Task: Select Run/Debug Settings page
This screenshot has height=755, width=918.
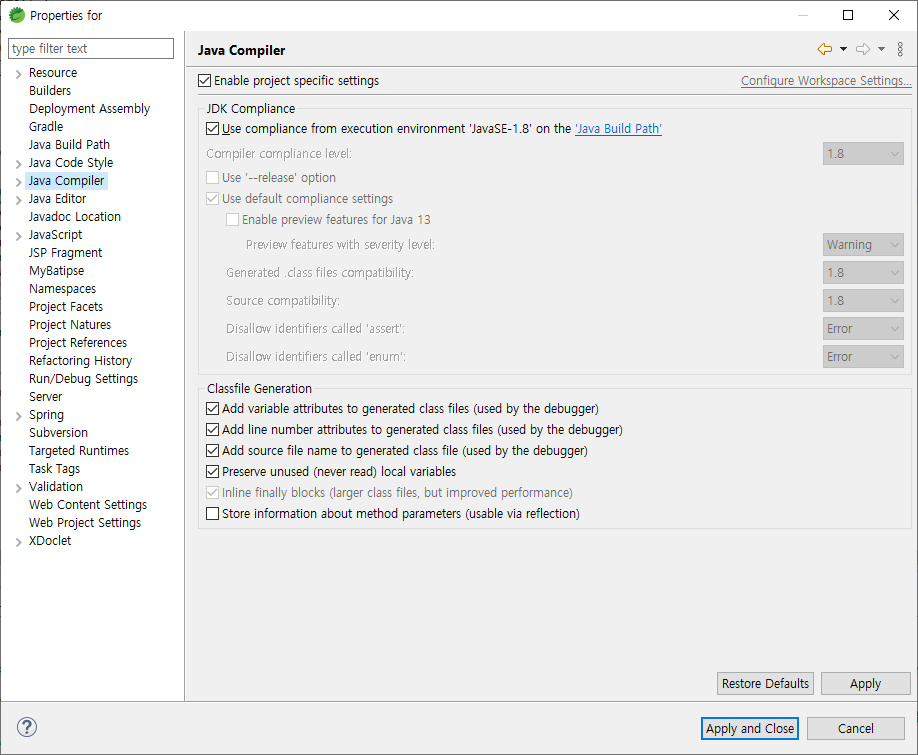Action: pyautogui.click(x=84, y=379)
